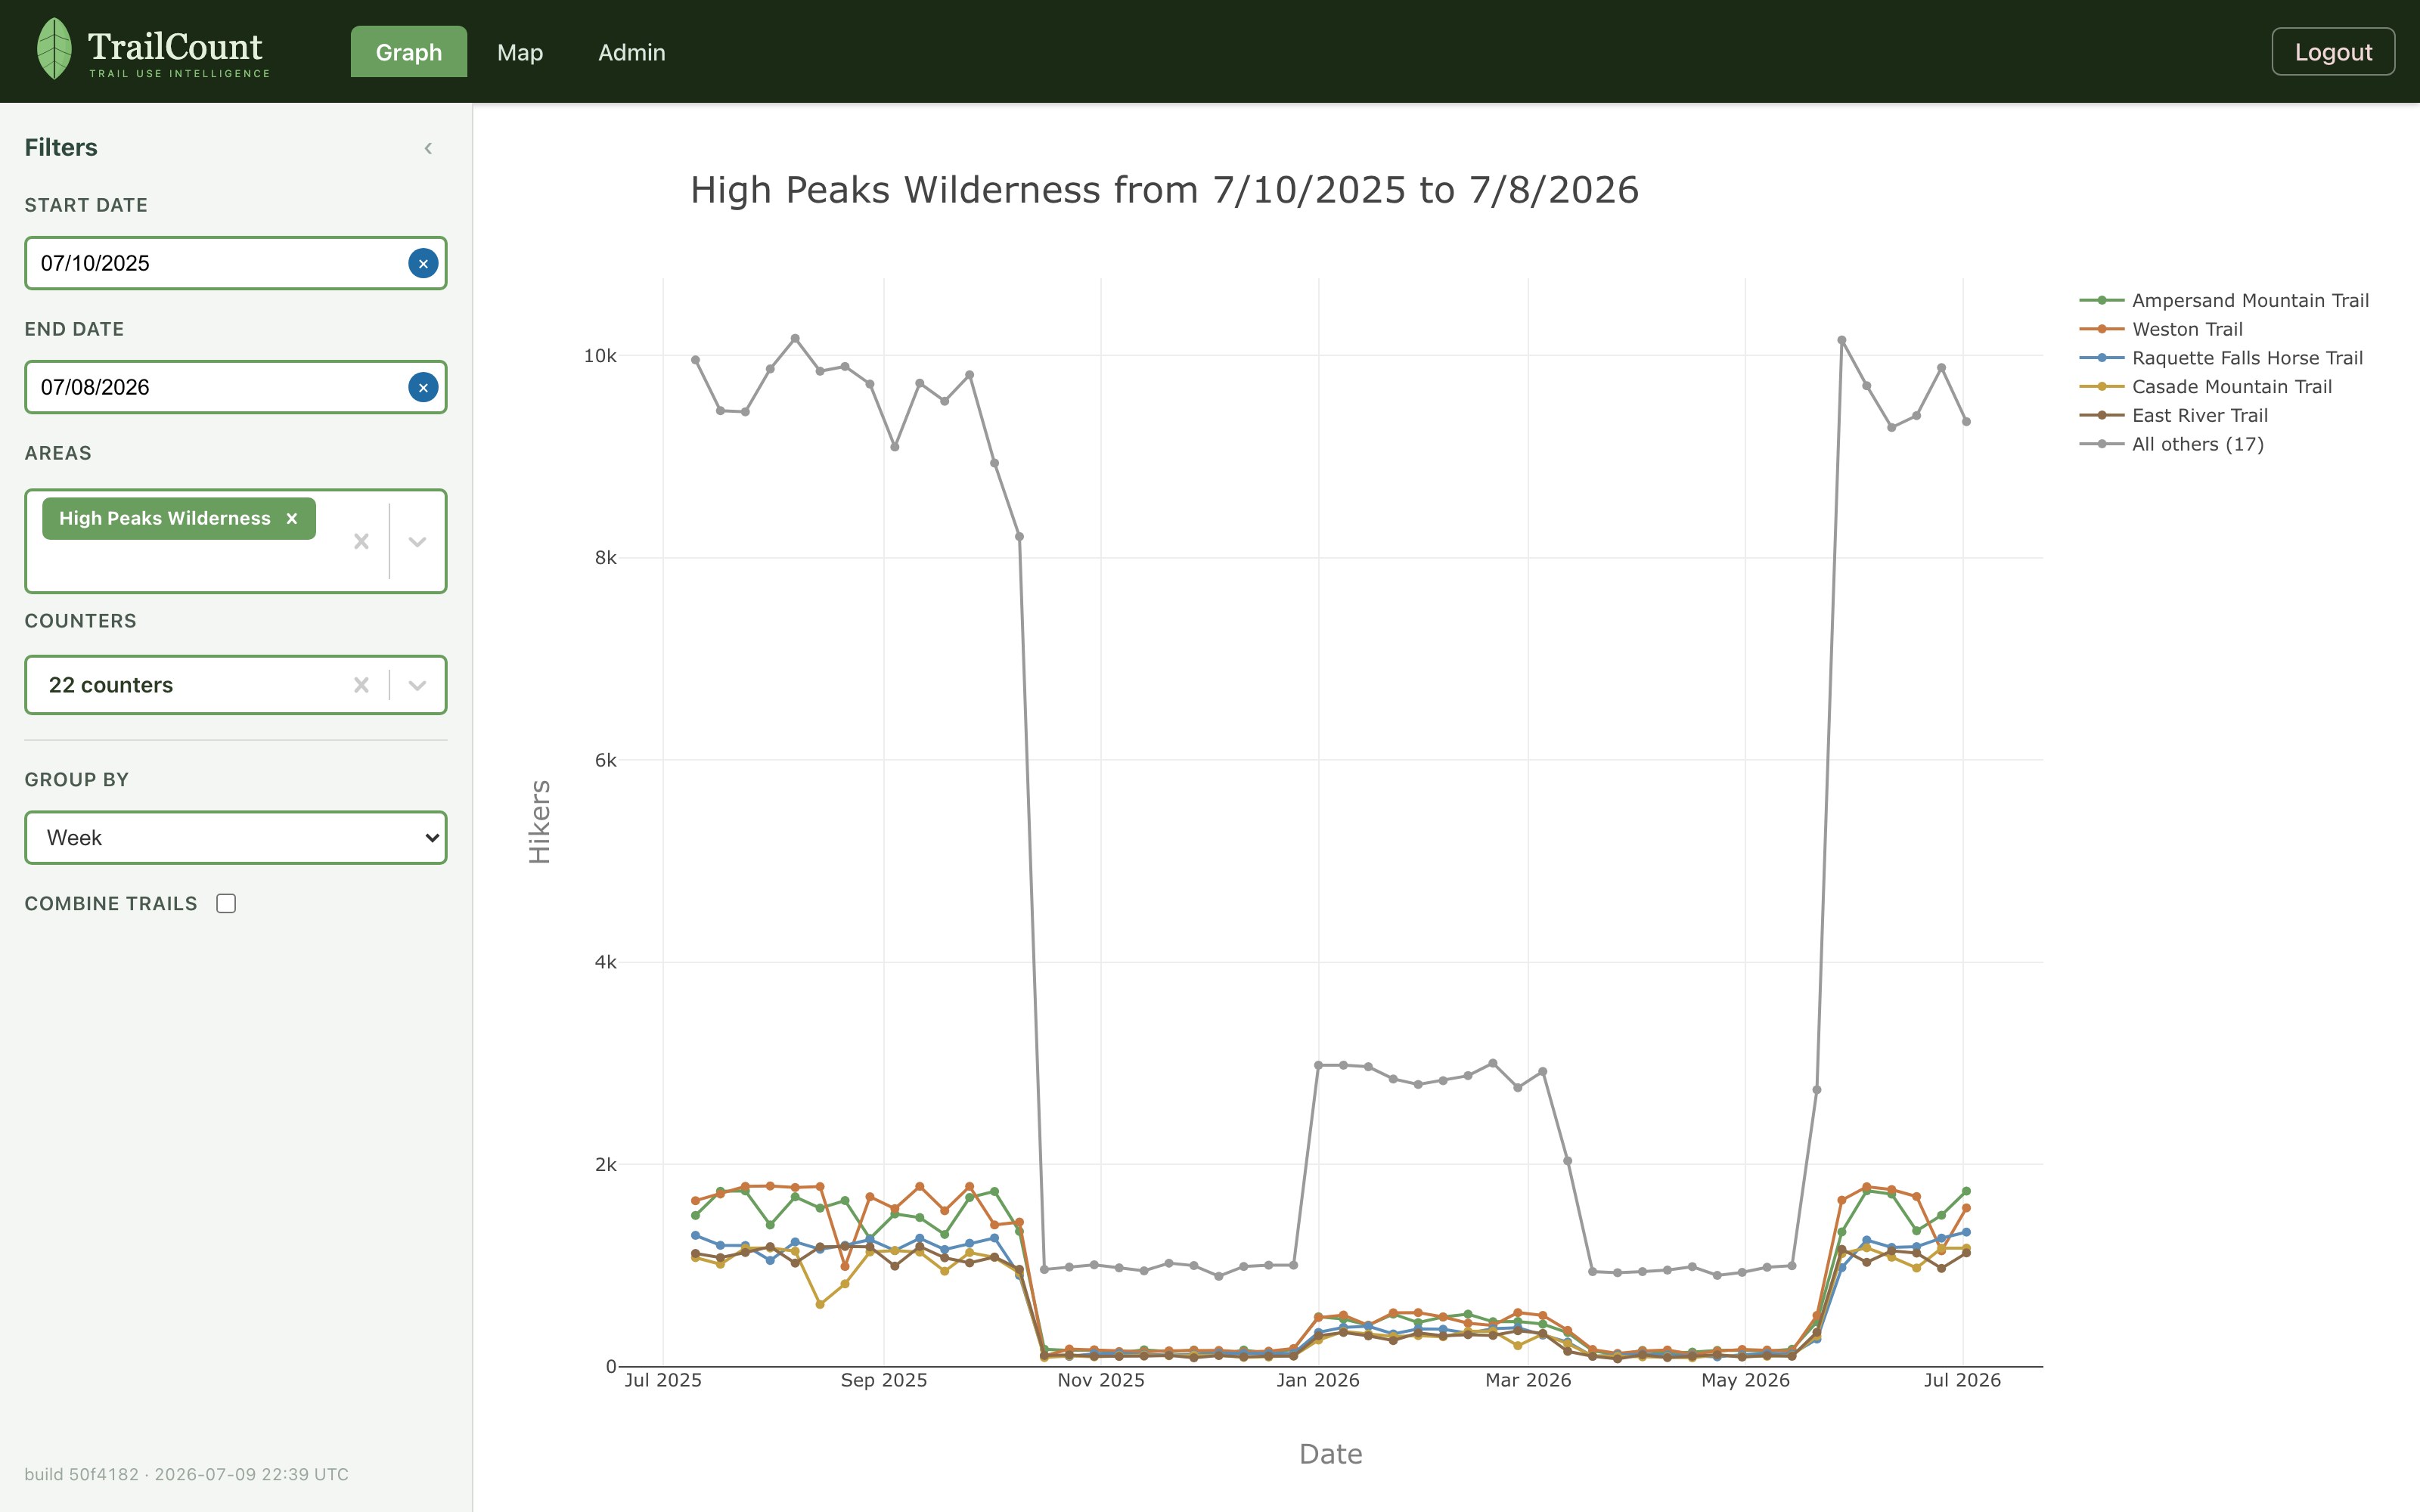The width and height of the screenshot is (2420, 1512).
Task: Open the Map tab
Action: tap(520, 52)
